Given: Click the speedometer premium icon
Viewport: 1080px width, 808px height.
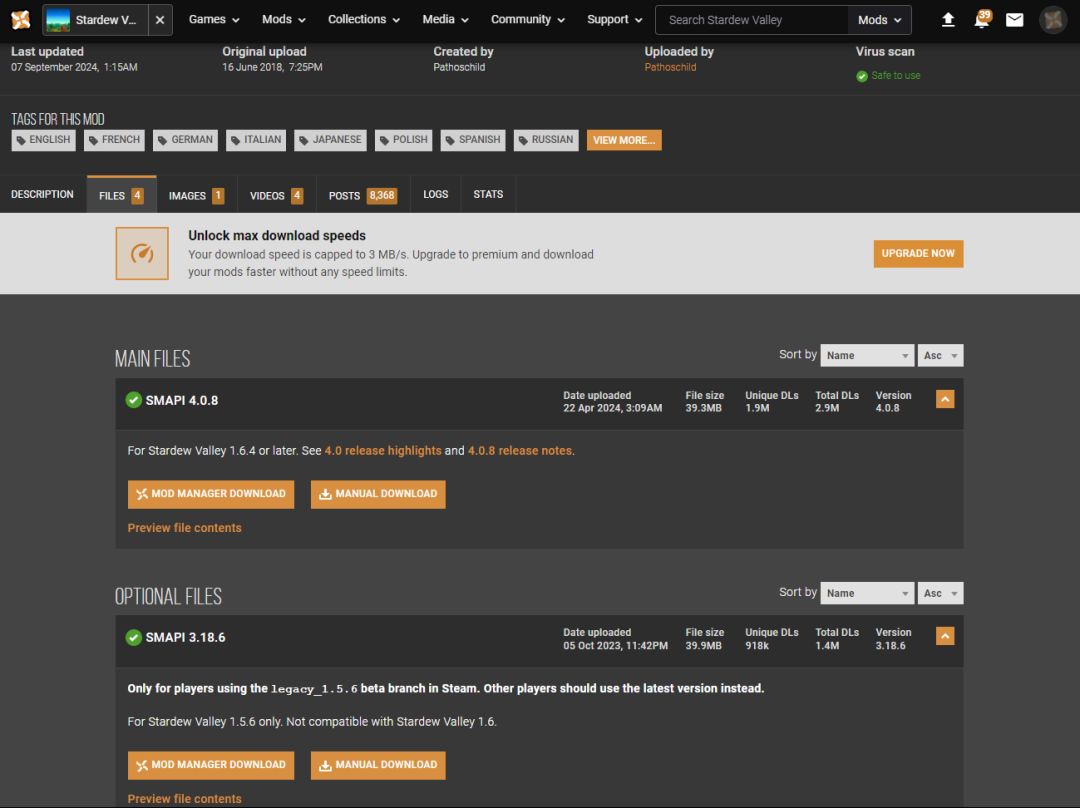Looking at the screenshot, I should pos(142,253).
